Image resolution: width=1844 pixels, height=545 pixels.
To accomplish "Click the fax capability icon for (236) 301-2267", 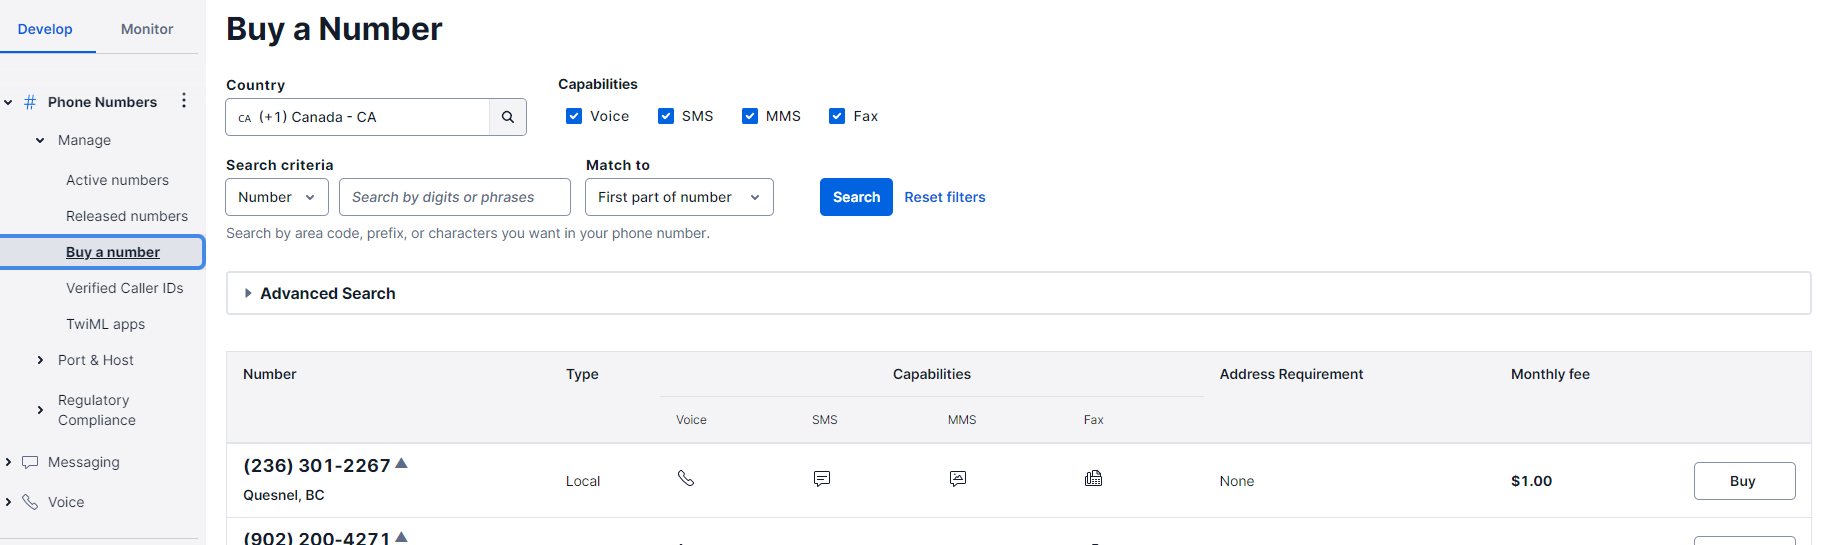I will (1094, 478).
